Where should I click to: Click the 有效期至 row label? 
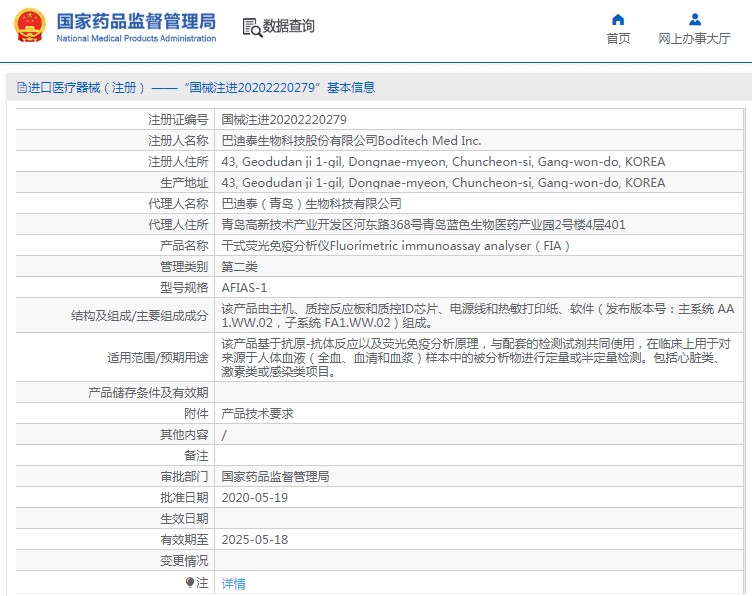184,540
